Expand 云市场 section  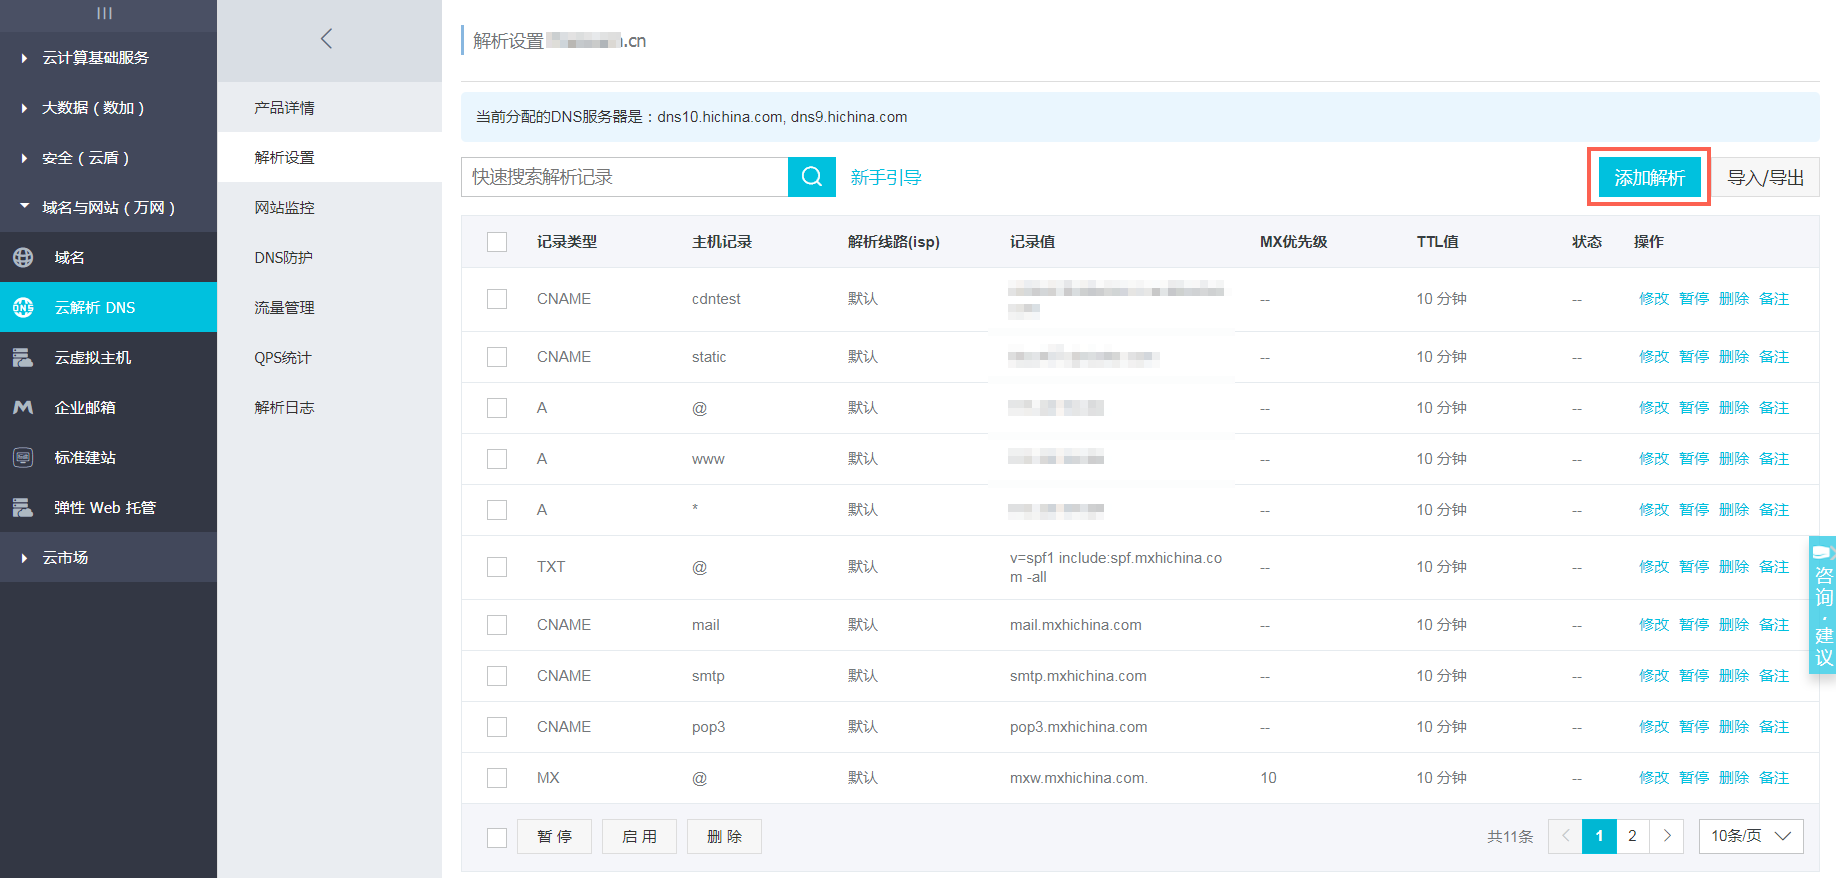point(108,557)
